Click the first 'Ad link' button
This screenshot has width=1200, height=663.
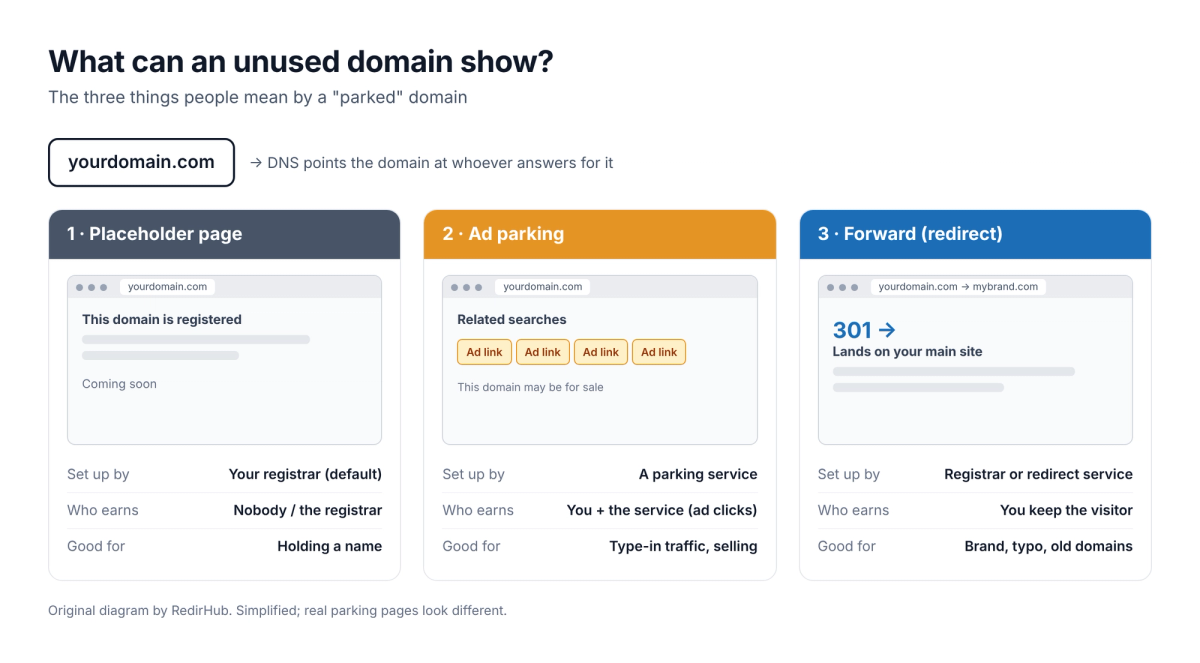(x=485, y=352)
